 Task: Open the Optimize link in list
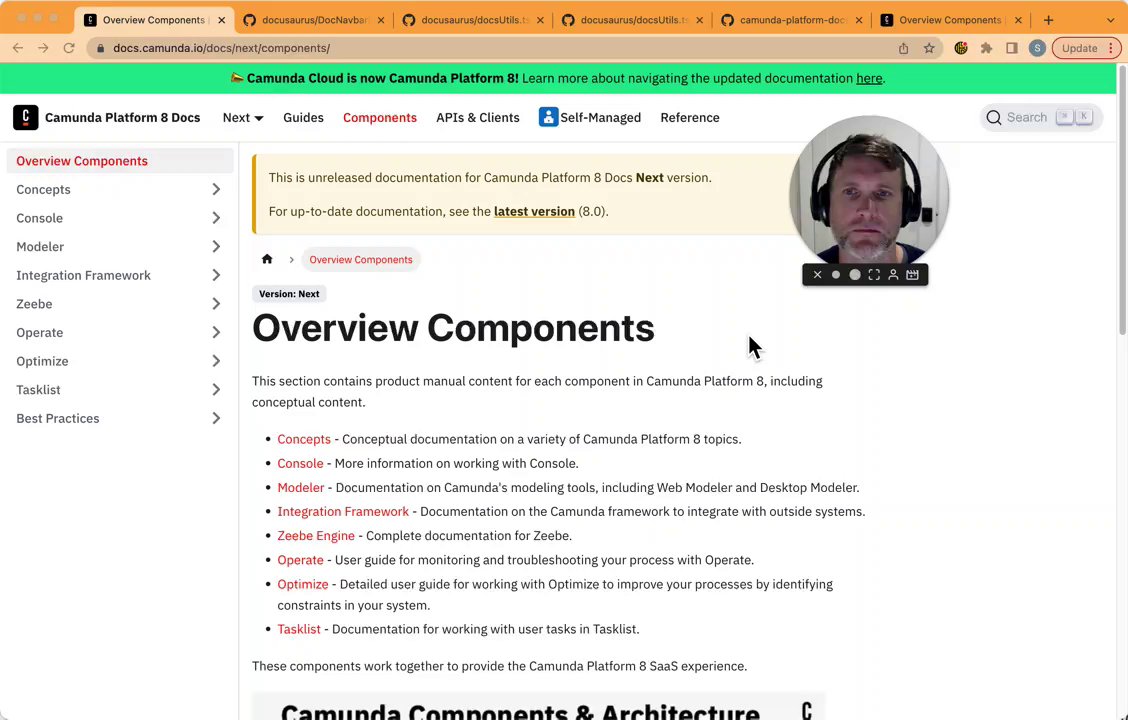click(x=302, y=584)
